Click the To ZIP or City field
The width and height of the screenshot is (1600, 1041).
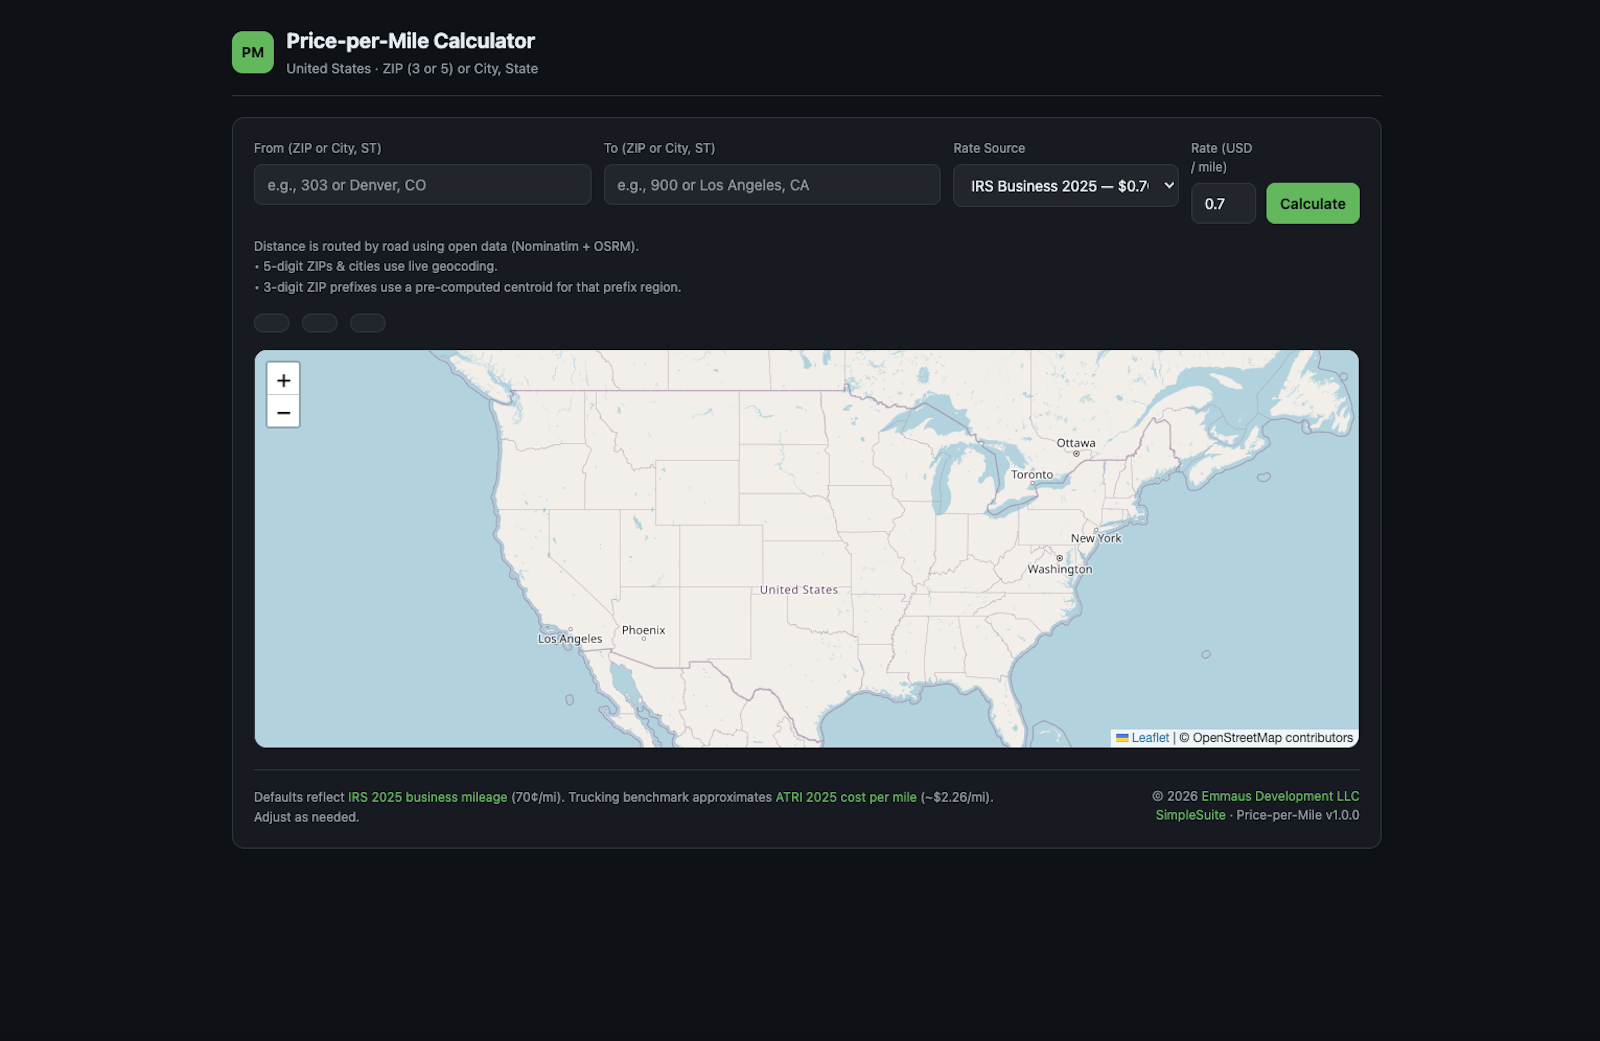coord(771,184)
